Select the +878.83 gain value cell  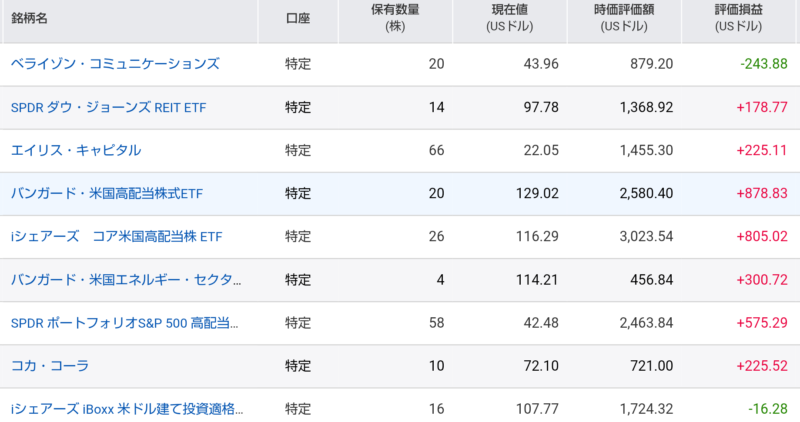762,193
